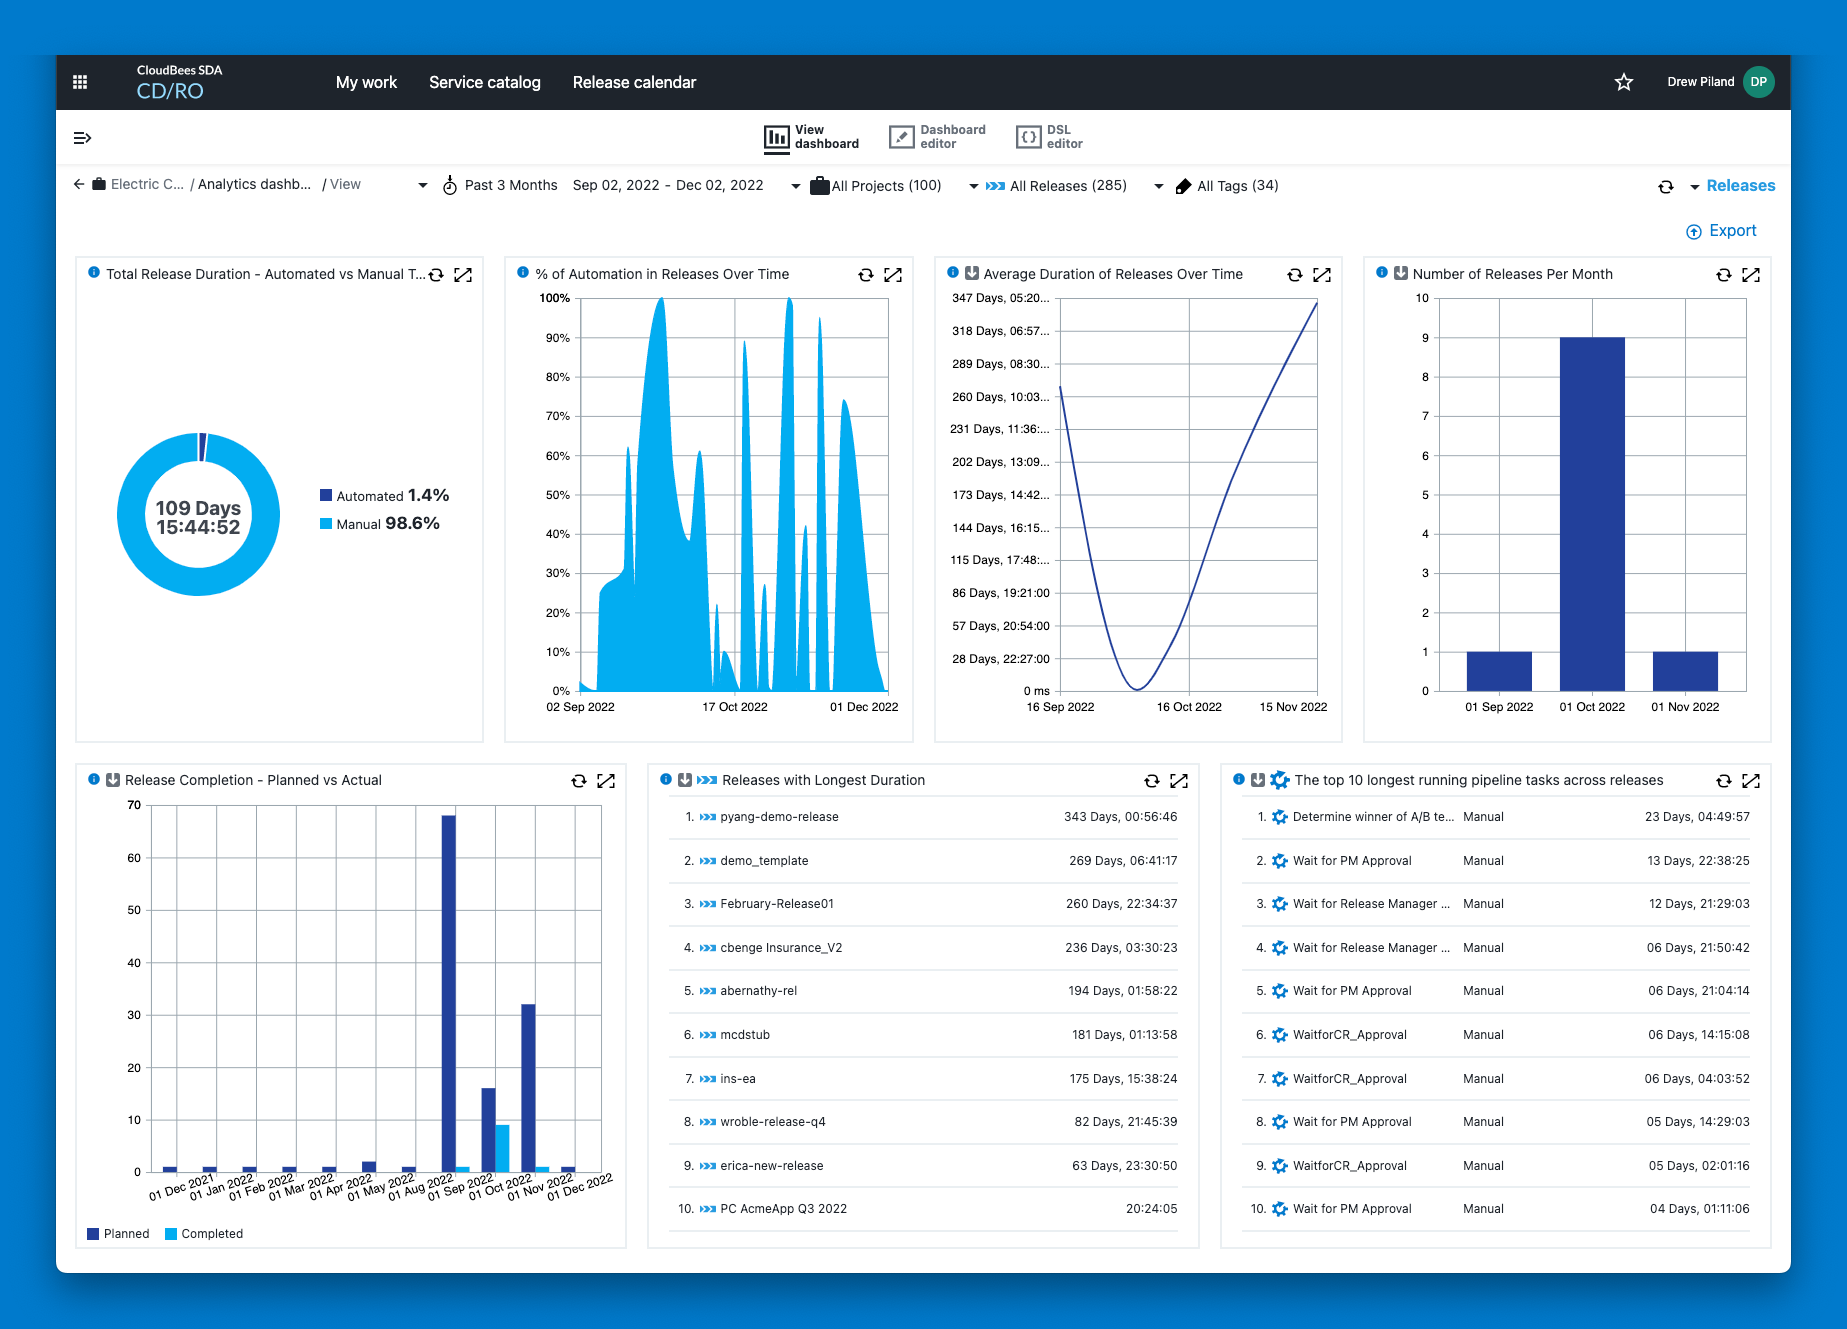Click the Export button
1847x1329 pixels.
click(x=1721, y=231)
